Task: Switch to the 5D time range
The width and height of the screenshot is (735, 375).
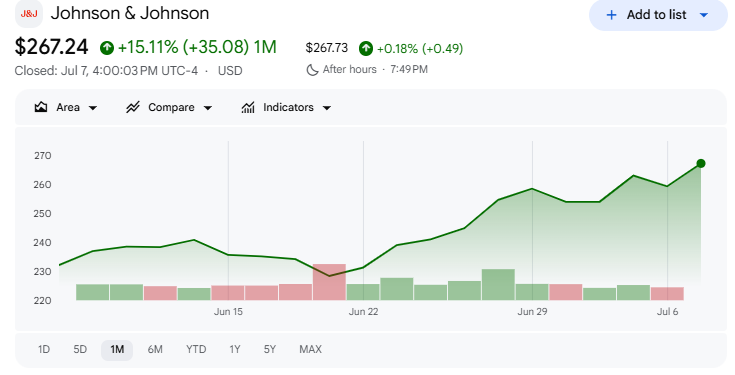Action: coord(80,350)
